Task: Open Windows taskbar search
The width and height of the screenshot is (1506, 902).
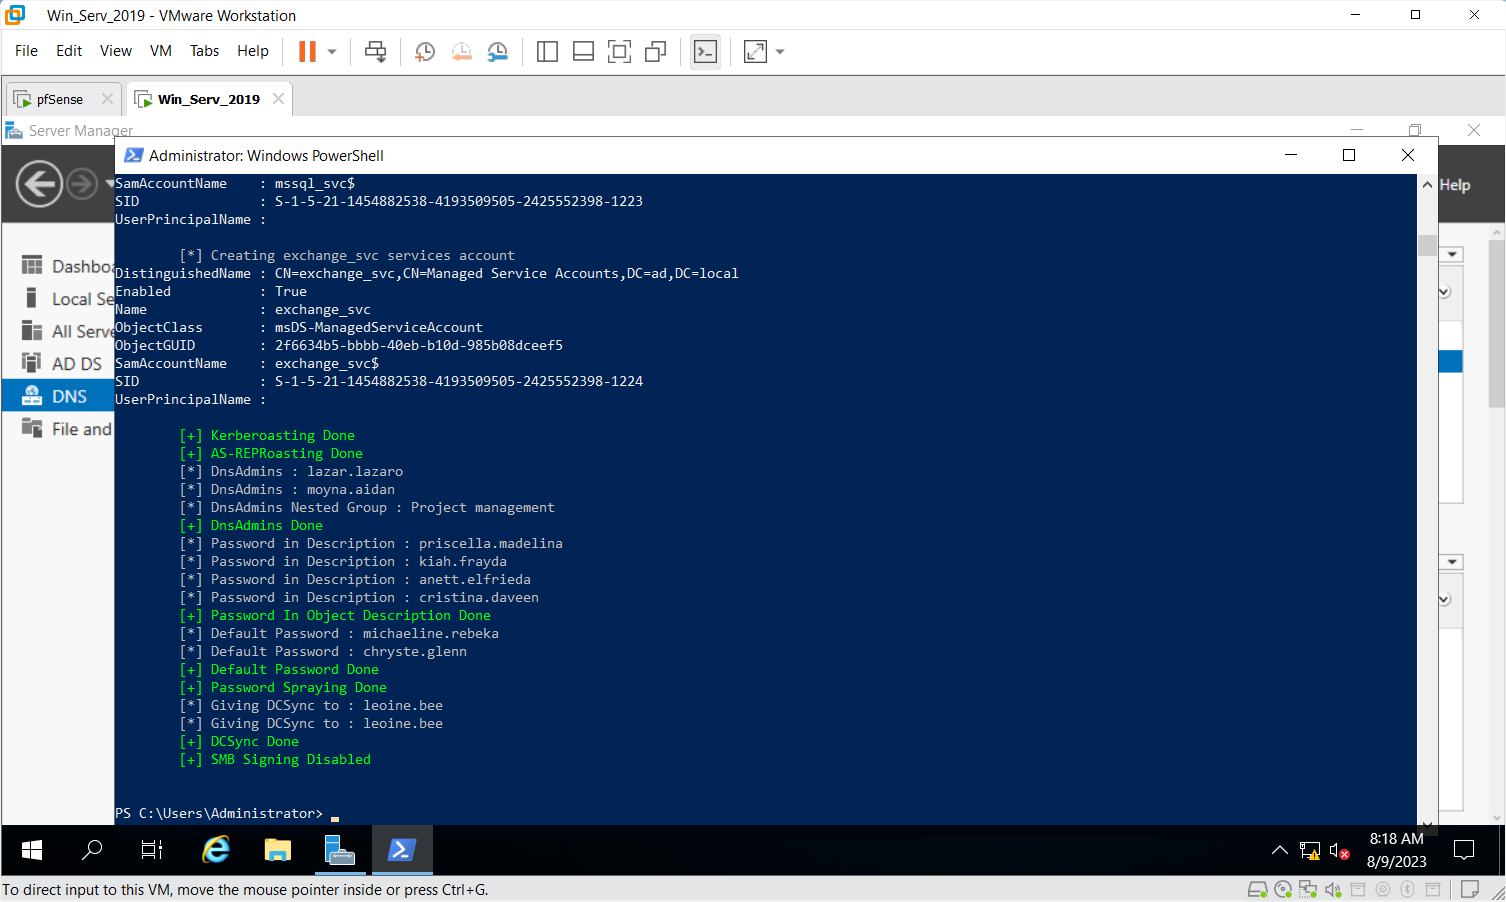Action: [92, 850]
